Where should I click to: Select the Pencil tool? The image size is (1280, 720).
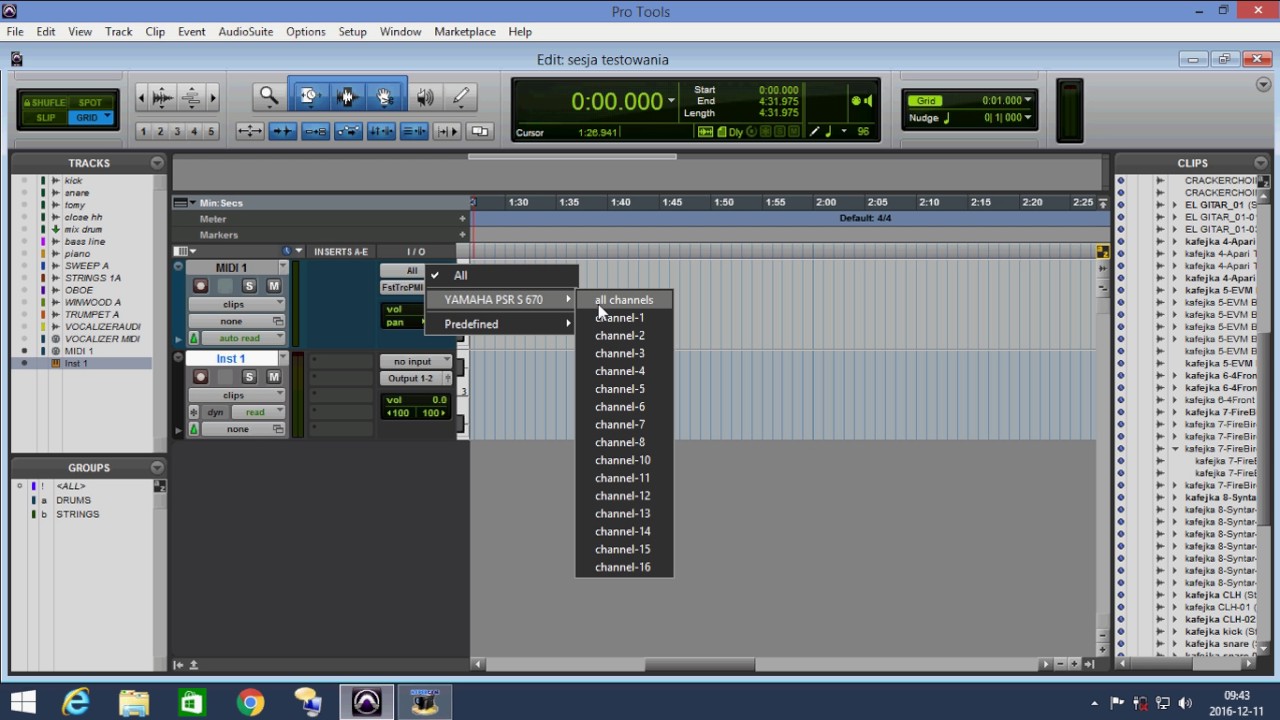point(461,97)
